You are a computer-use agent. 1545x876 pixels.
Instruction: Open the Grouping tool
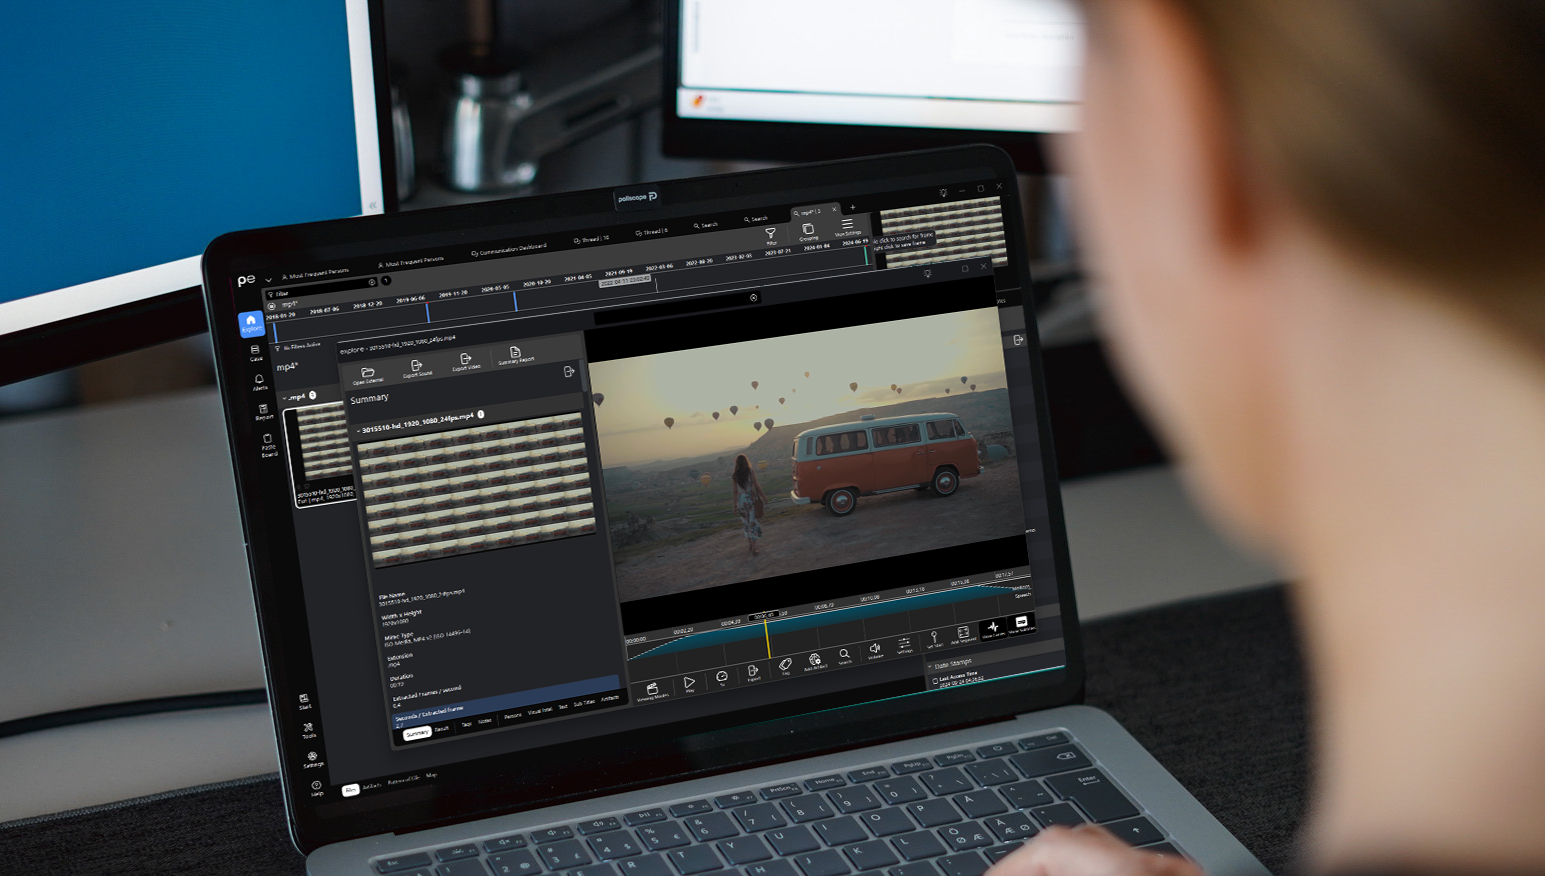tap(808, 231)
